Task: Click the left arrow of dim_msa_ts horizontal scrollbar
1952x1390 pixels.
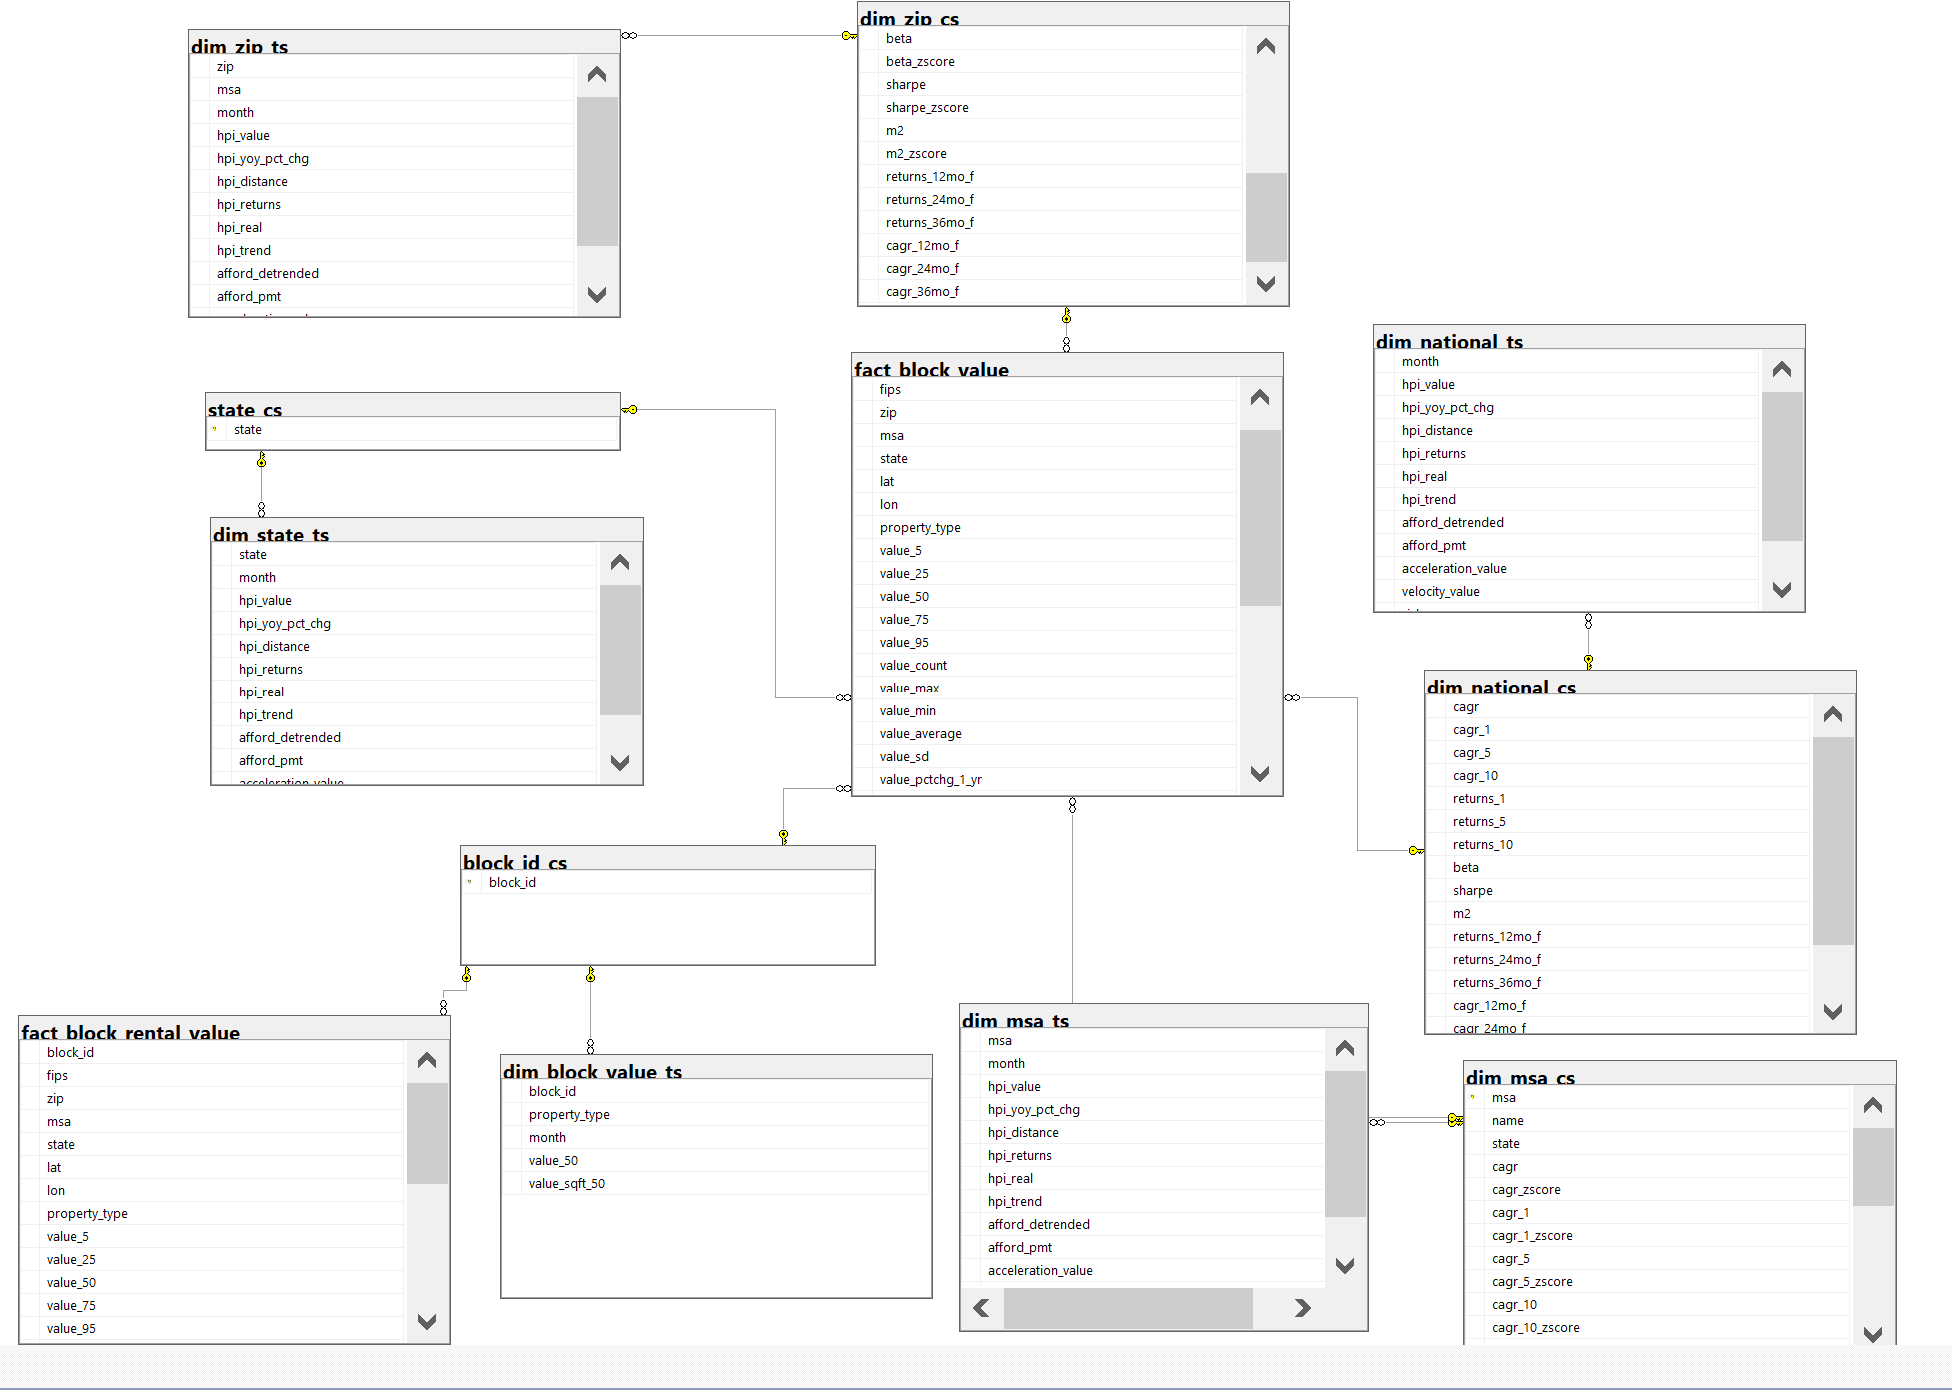Action: click(x=981, y=1308)
